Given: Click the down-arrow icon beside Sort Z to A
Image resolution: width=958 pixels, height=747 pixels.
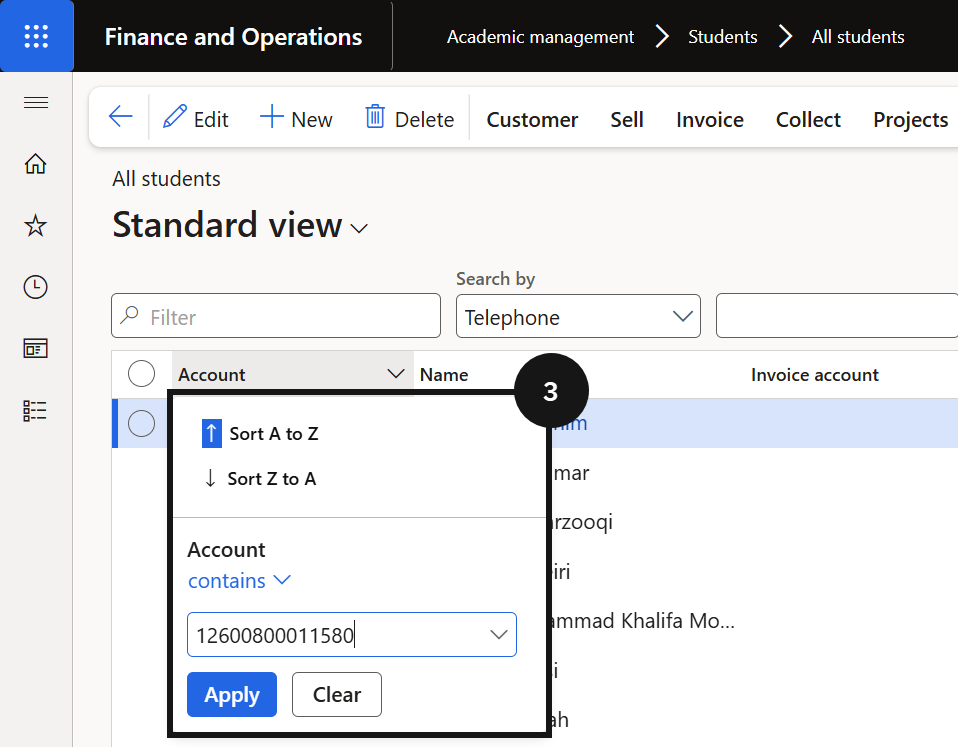Looking at the screenshot, I should pyautogui.click(x=210, y=478).
